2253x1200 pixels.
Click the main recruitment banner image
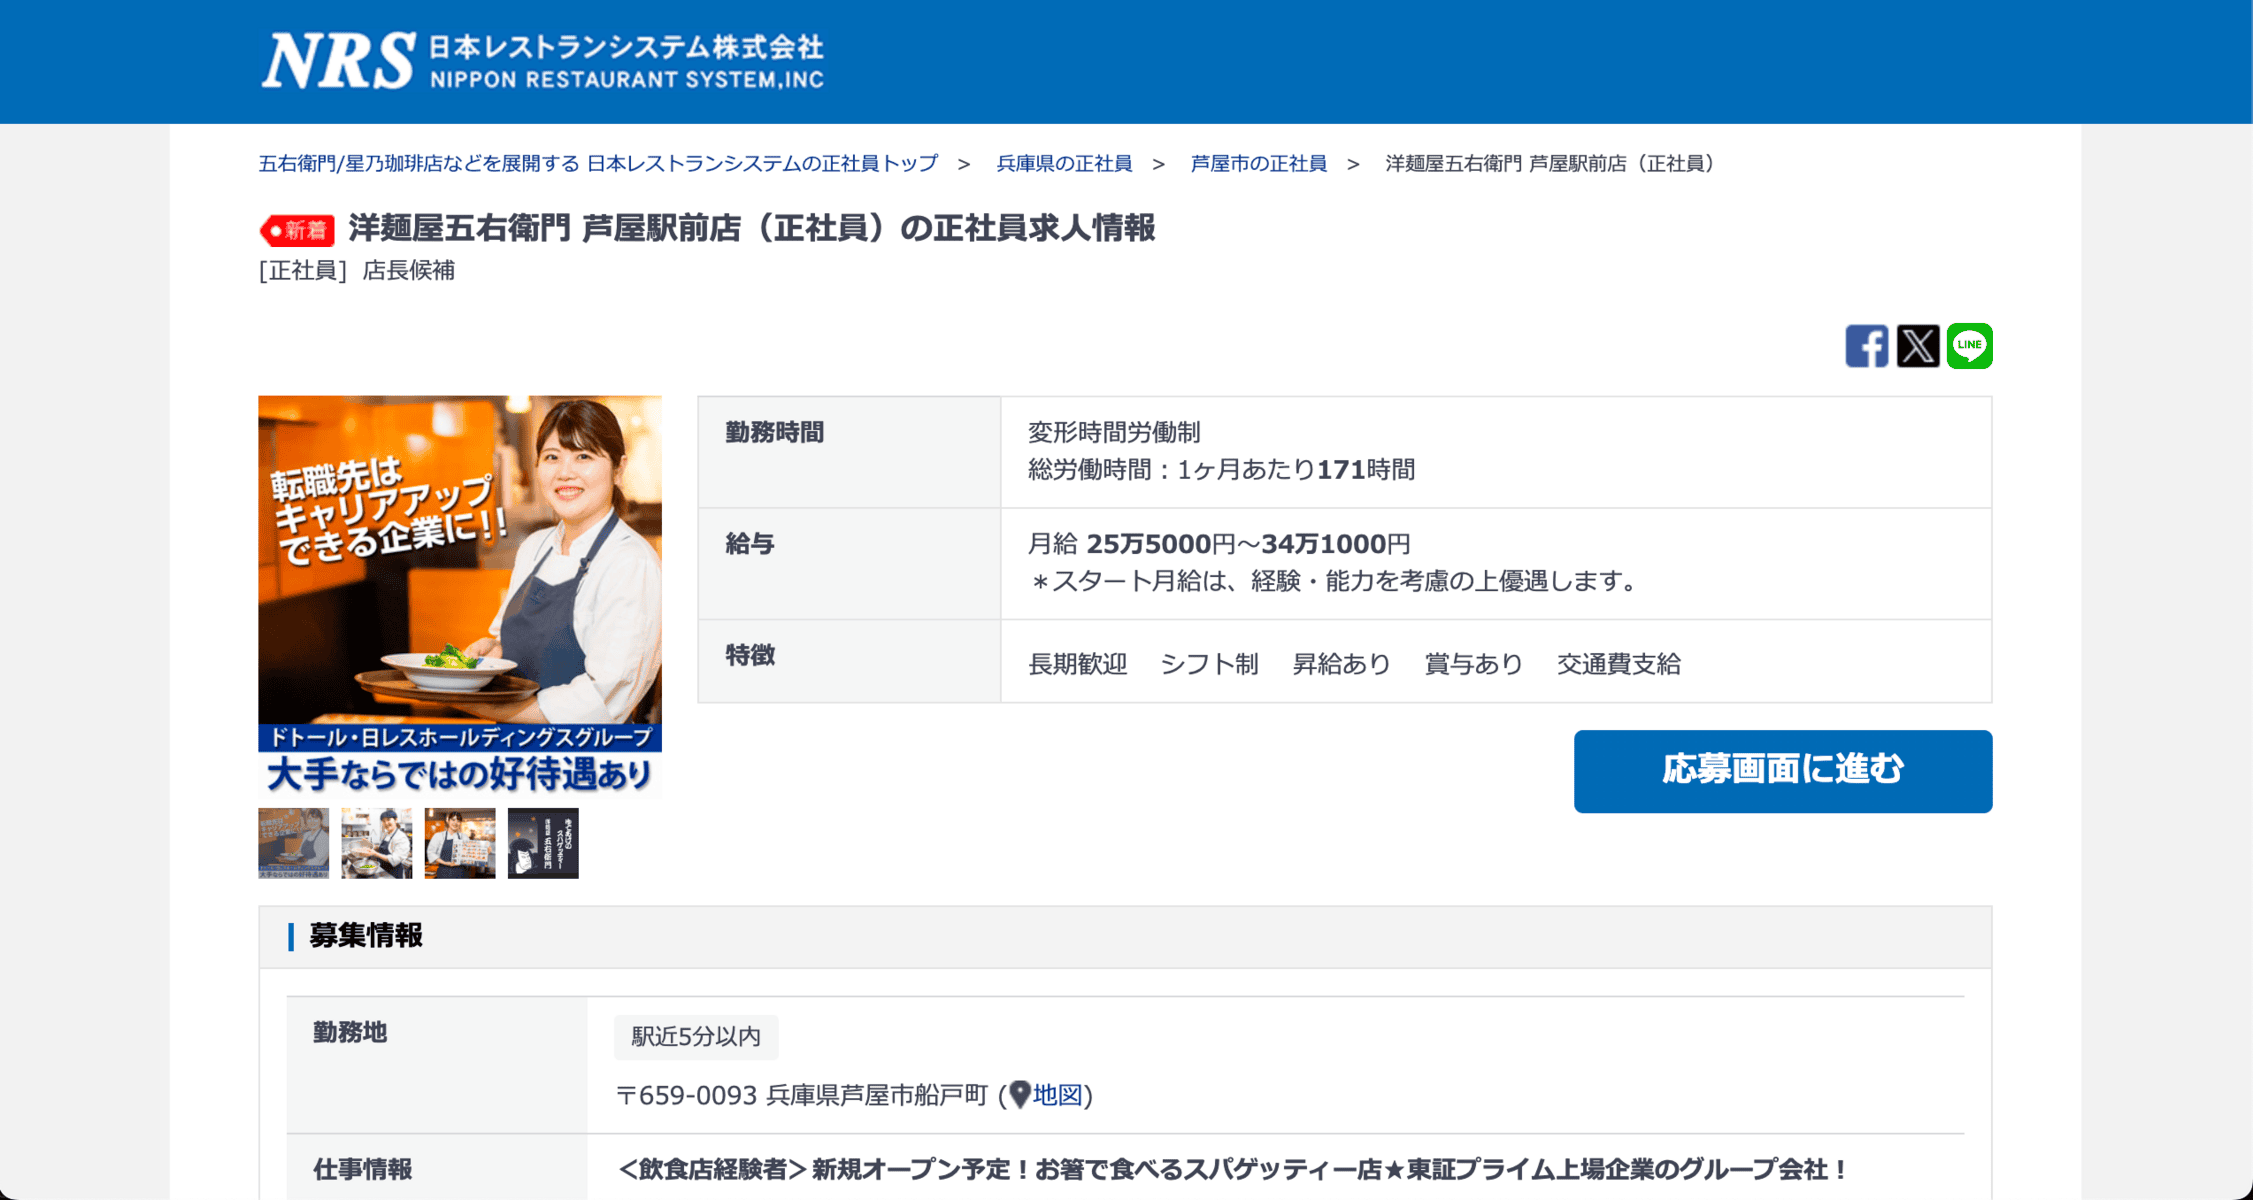pyautogui.click(x=460, y=597)
